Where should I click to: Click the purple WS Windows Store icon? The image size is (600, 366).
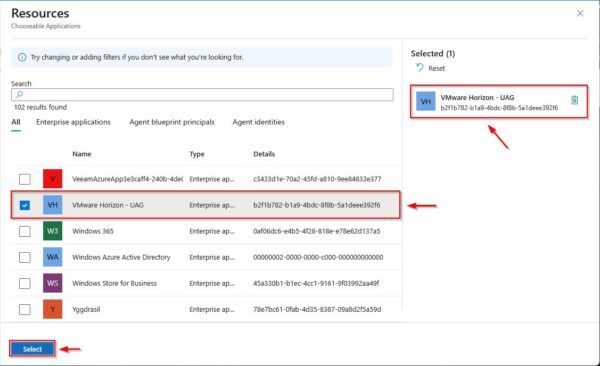52,283
